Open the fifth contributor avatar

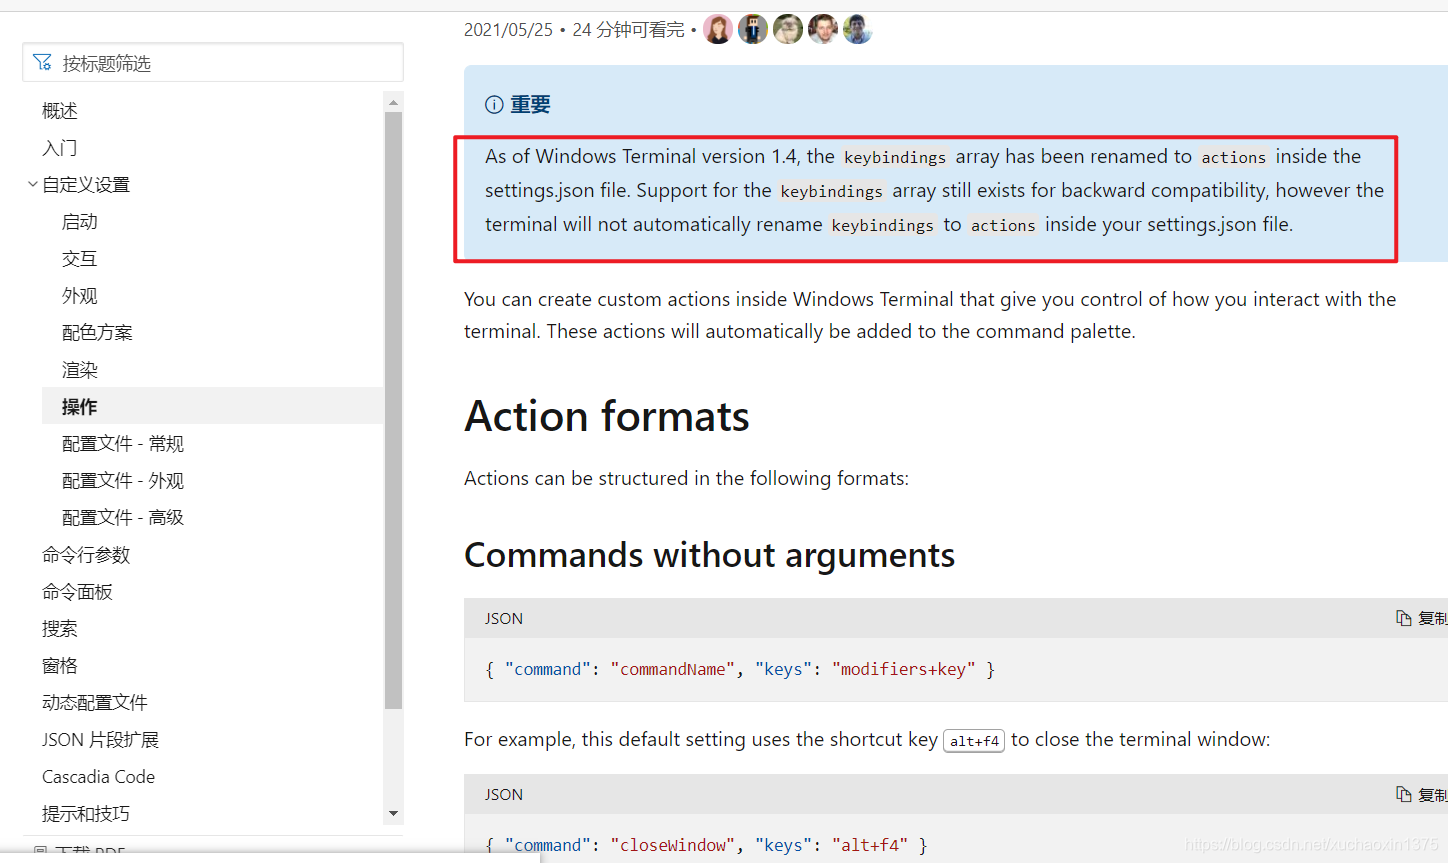pyautogui.click(x=858, y=29)
